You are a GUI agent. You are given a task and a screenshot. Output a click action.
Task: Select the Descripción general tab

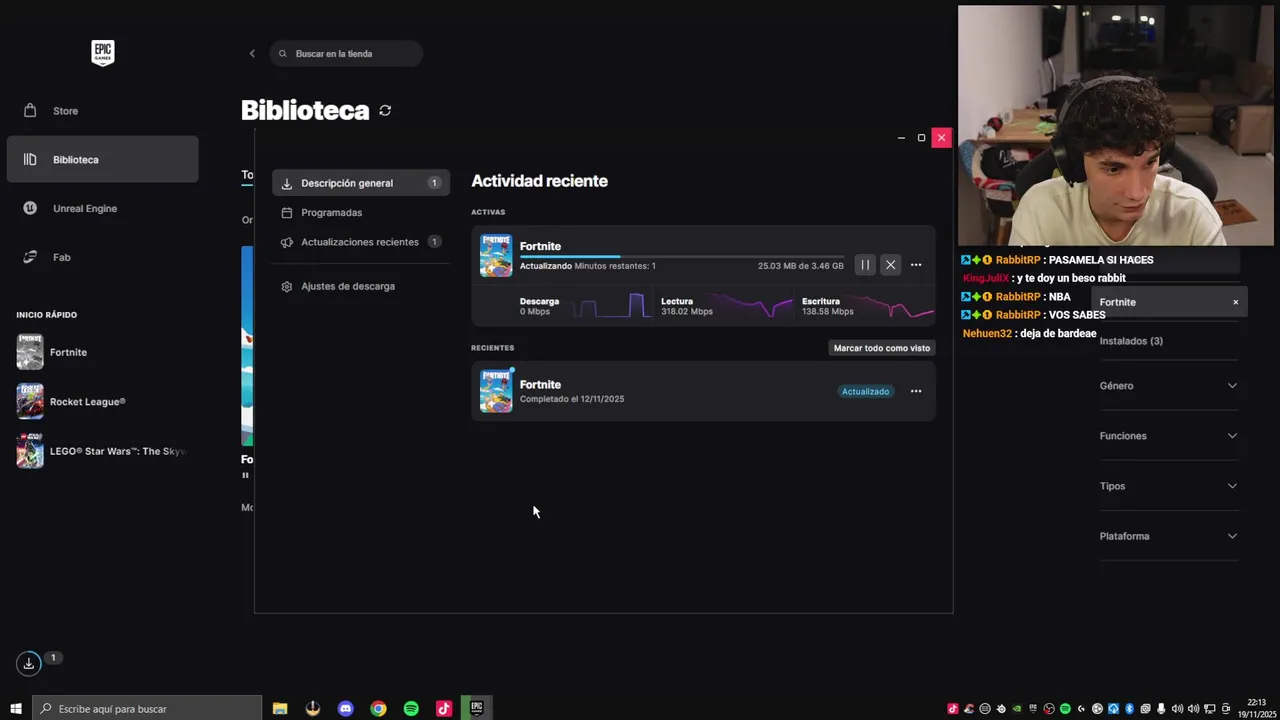pyautogui.click(x=361, y=183)
